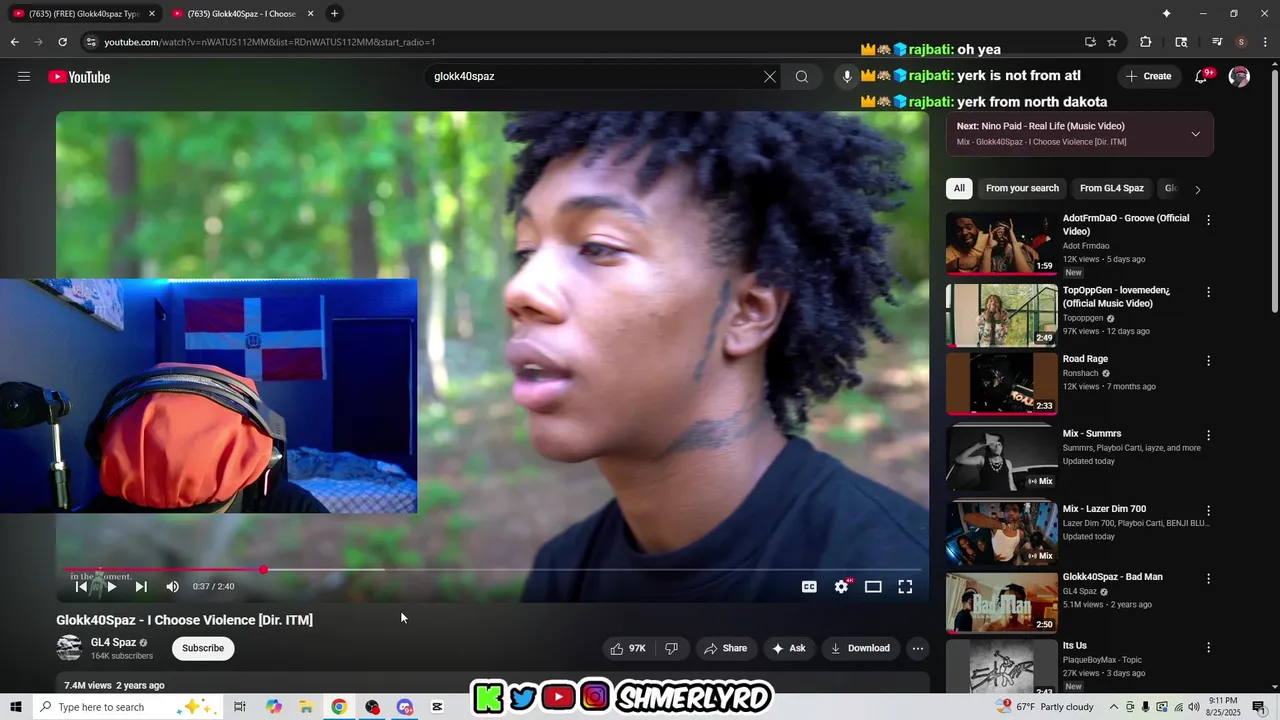Open TopOppGen lovemeden video title
The image size is (1280, 720).
pos(1116,297)
